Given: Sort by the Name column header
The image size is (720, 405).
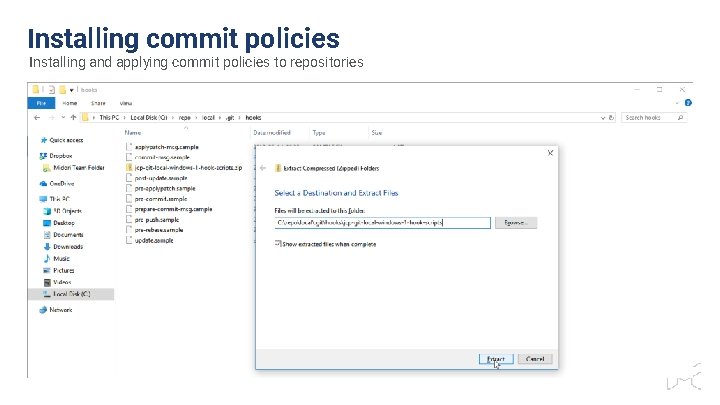Looking at the screenshot, I should coord(133,133).
